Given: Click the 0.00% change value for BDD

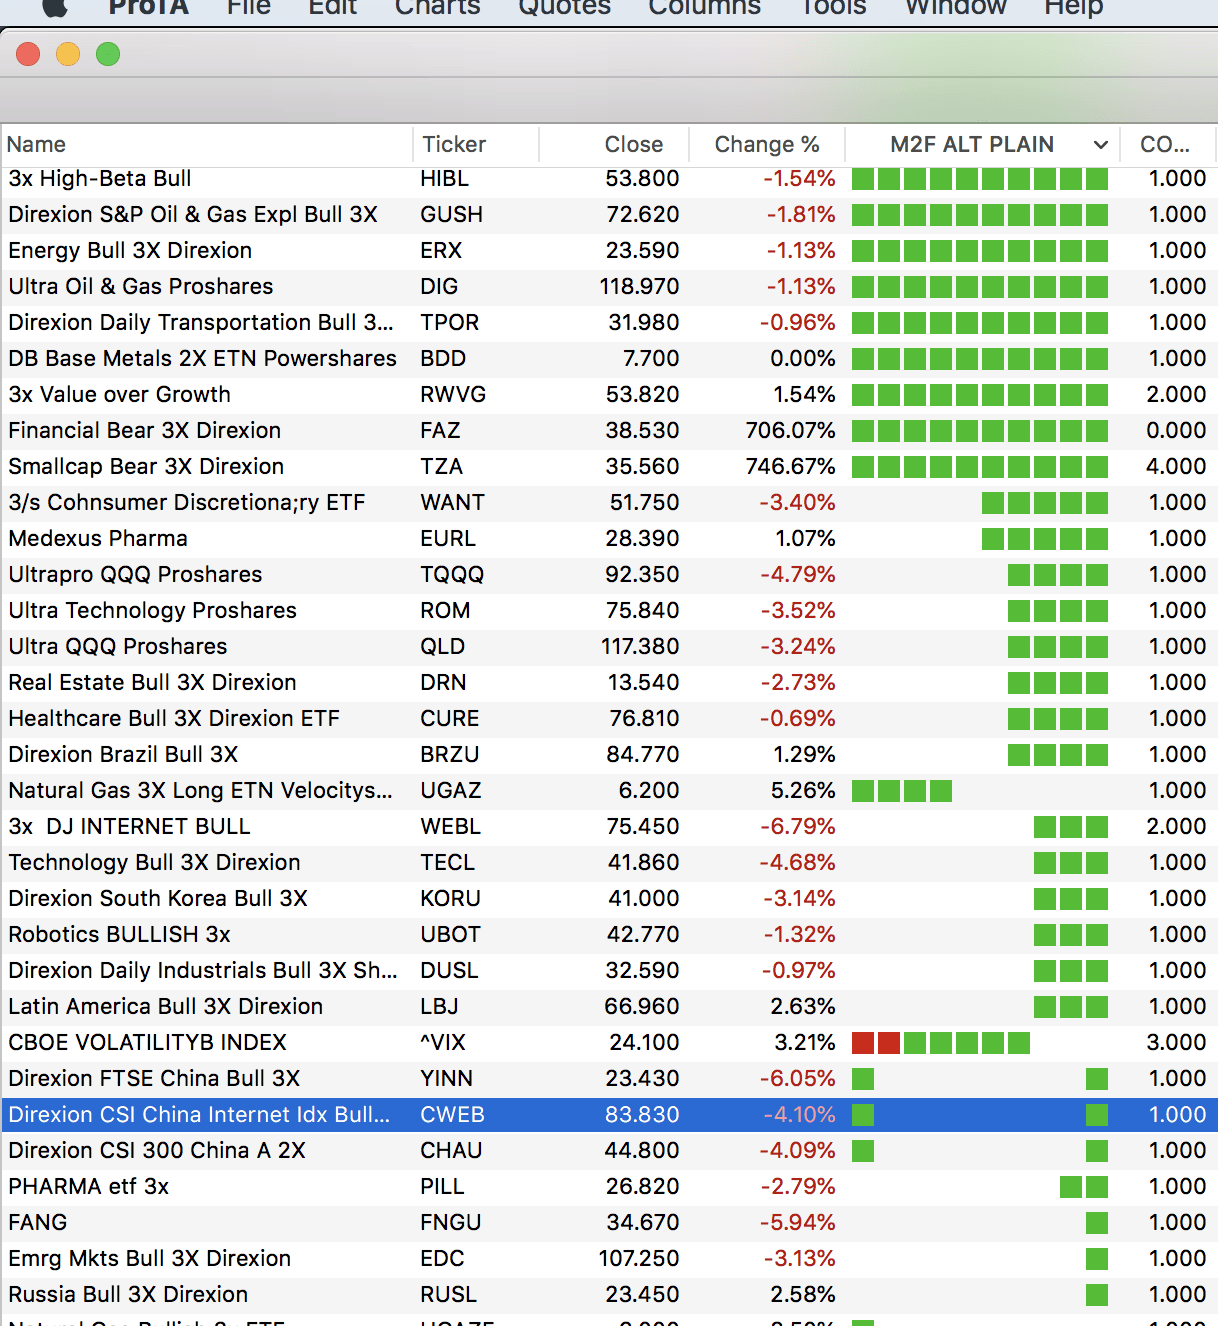Looking at the screenshot, I should (x=803, y=358).
